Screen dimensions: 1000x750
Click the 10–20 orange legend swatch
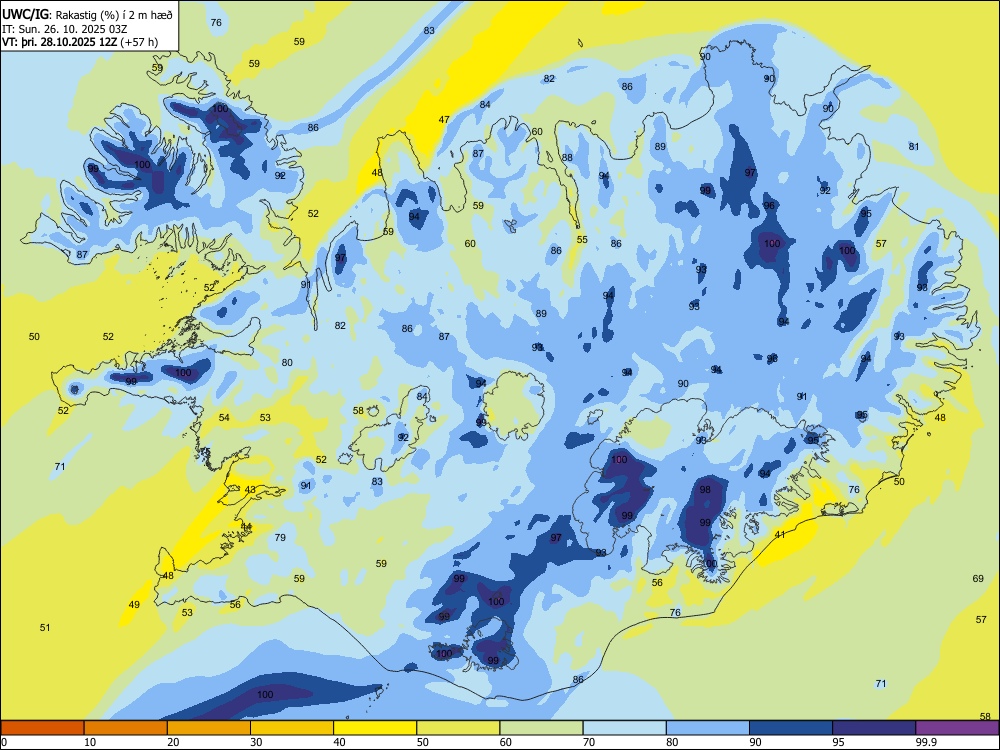coord(126,728)
